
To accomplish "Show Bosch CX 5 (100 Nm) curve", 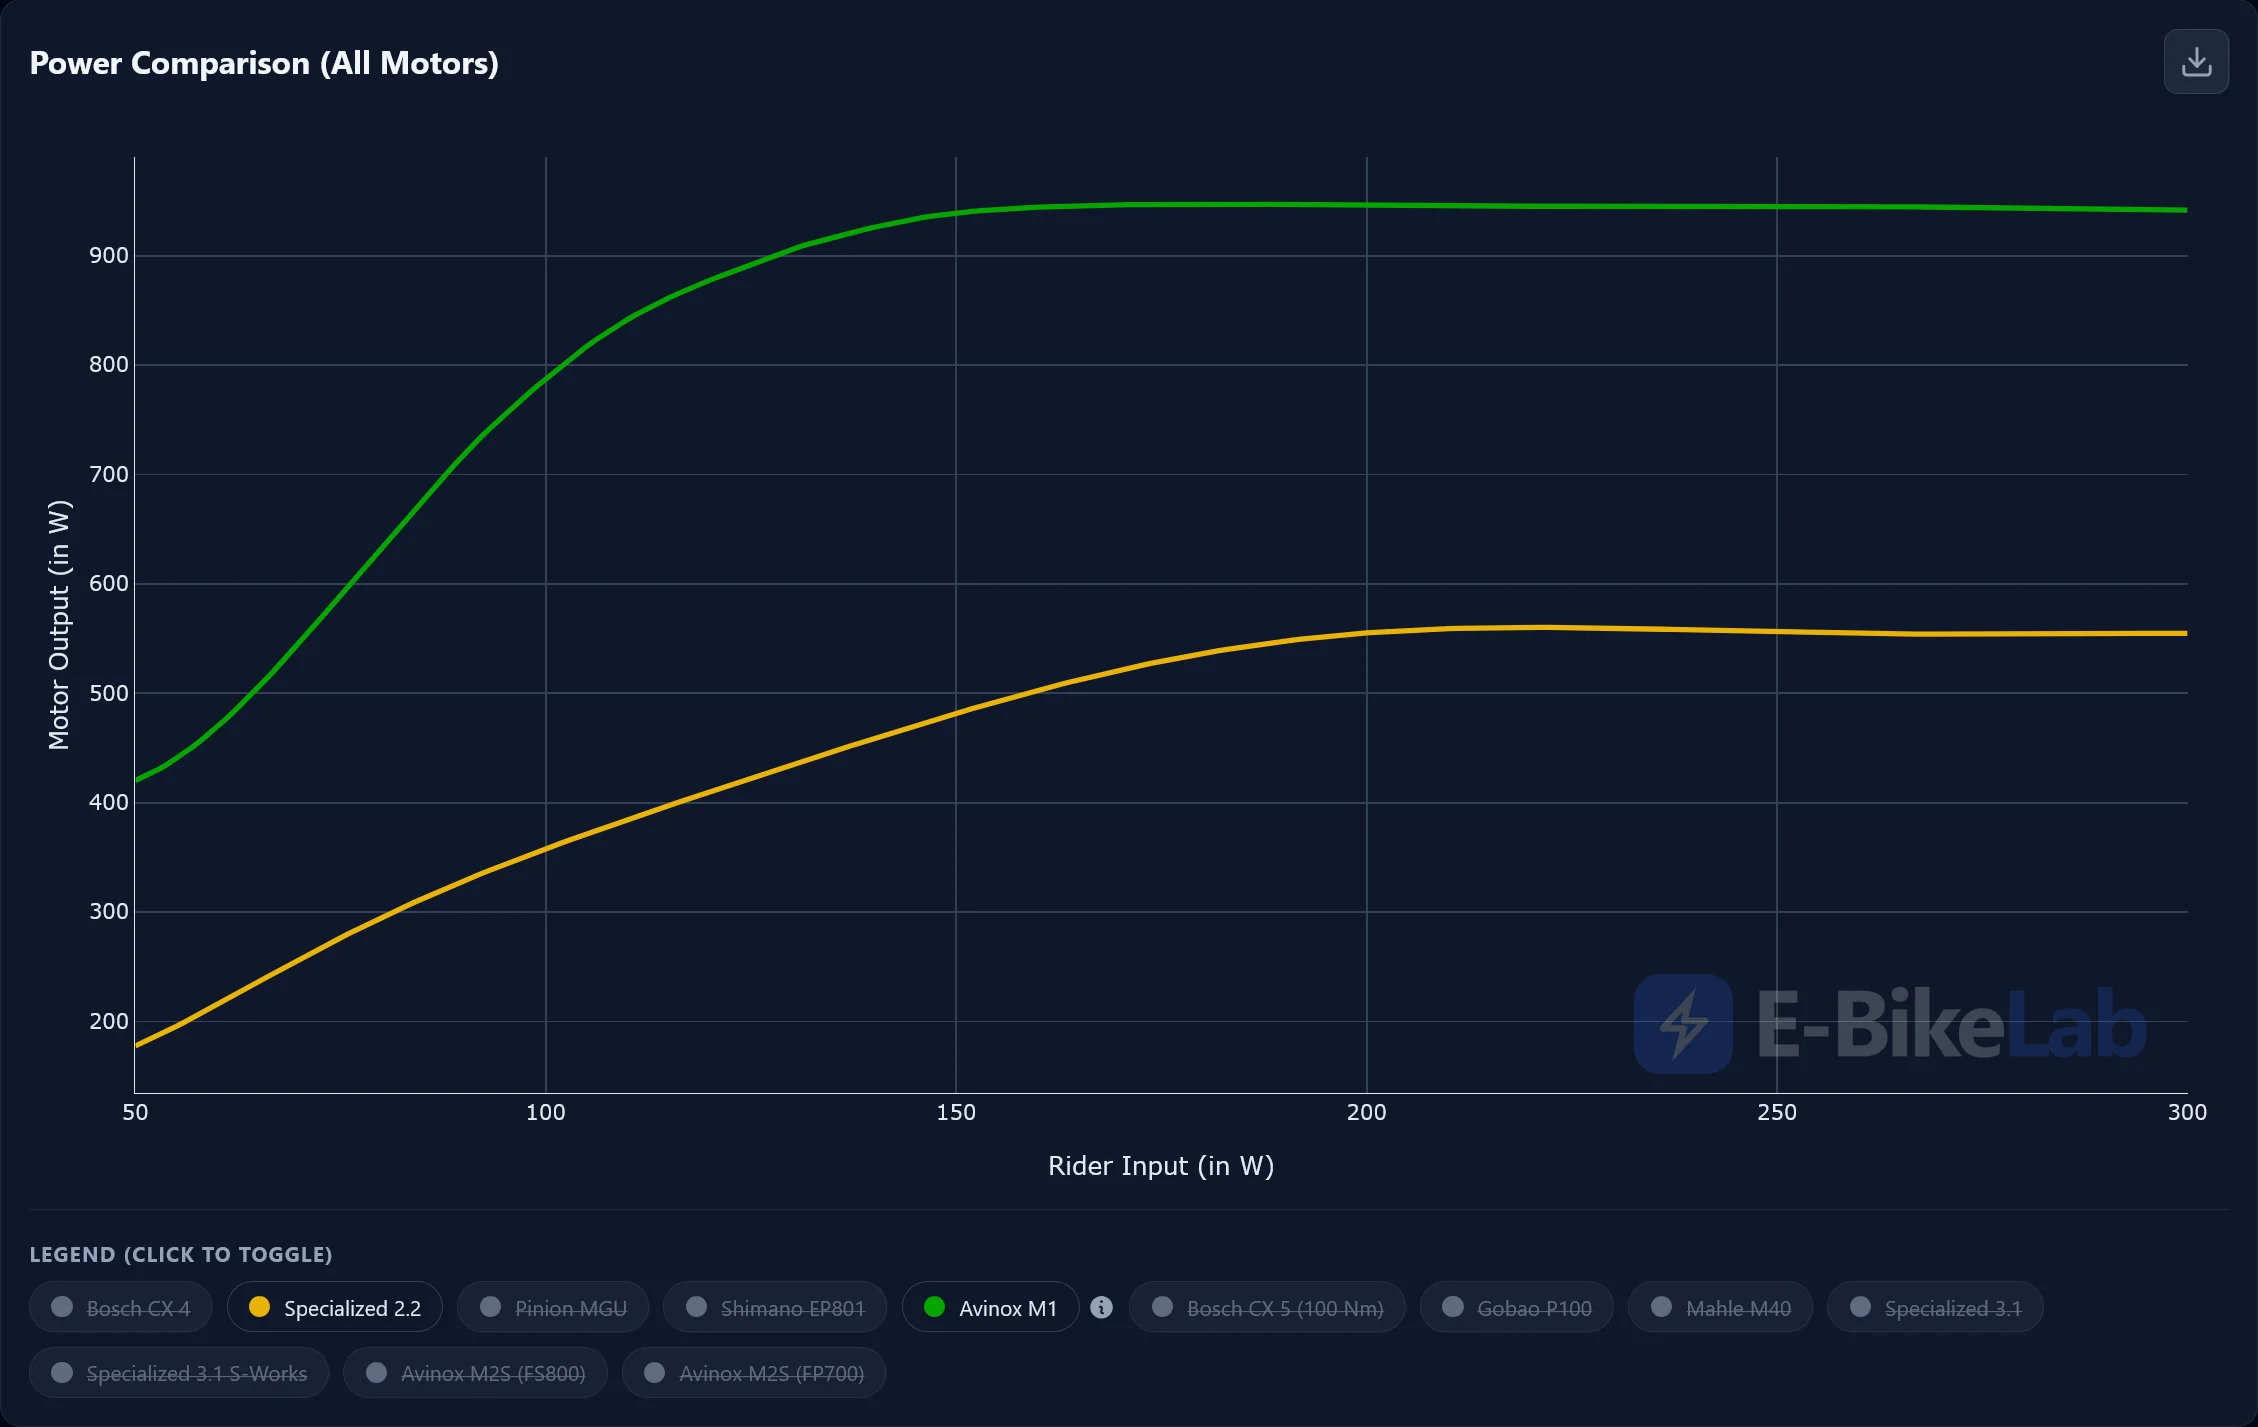I will (x=1267, y=1307).
